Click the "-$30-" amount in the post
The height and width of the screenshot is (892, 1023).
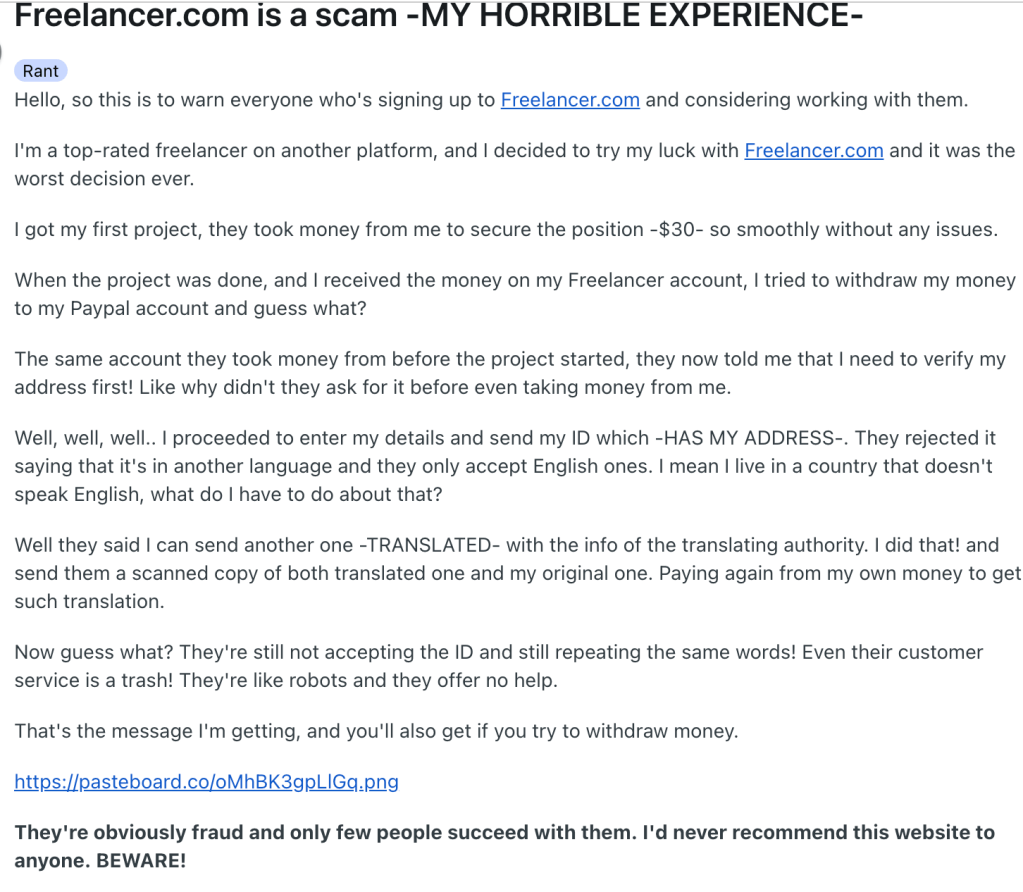676,229
